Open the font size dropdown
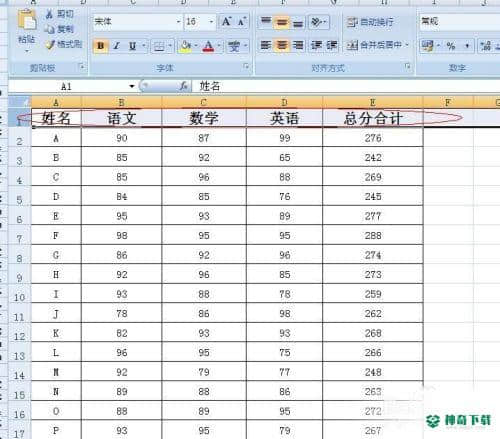The width and height of the screenshot is (500, 439). coord(211,22)
